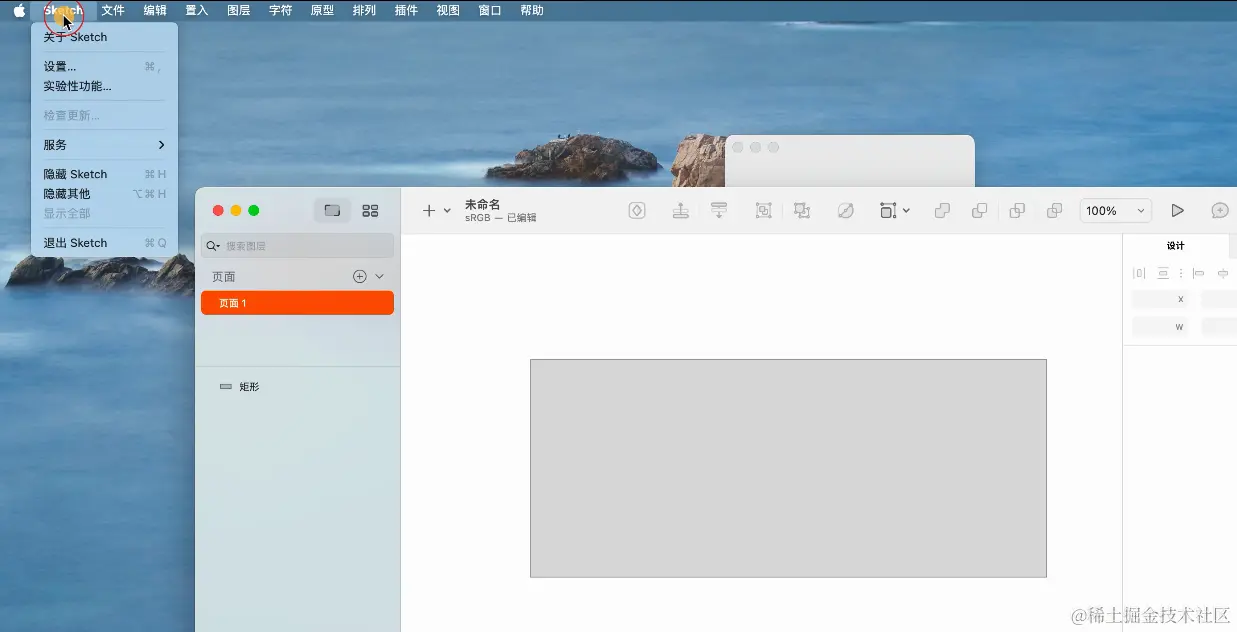The height and width of the screenshot is (632, 1237).
Task: Expand the 服务 submenu
Action: 105,145
